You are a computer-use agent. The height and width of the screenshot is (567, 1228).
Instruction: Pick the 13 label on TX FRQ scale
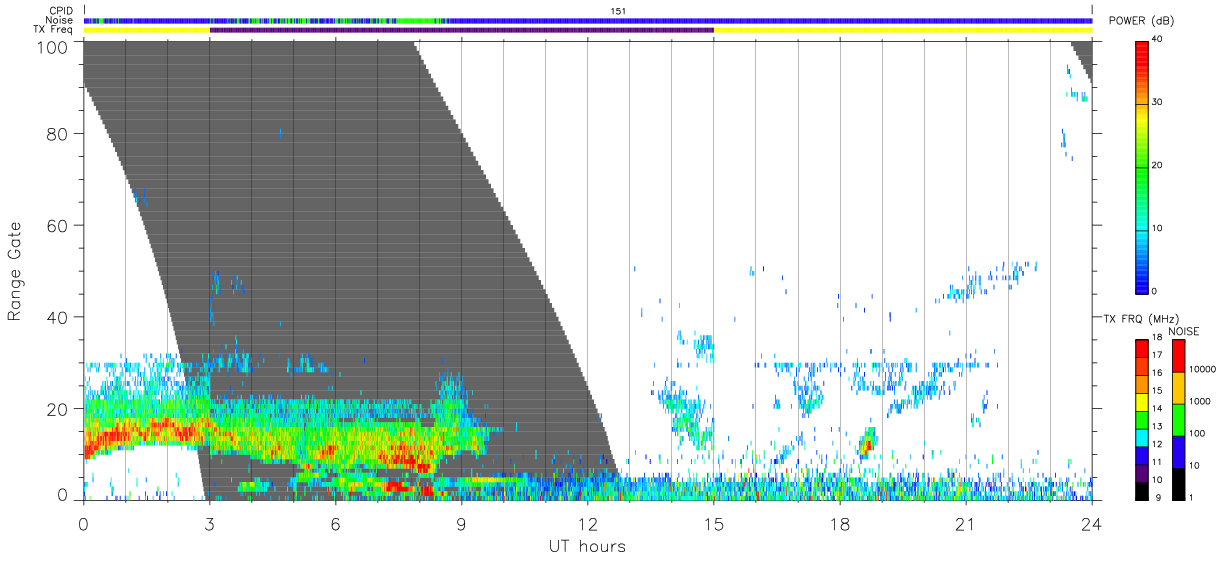click(1157, 426)
